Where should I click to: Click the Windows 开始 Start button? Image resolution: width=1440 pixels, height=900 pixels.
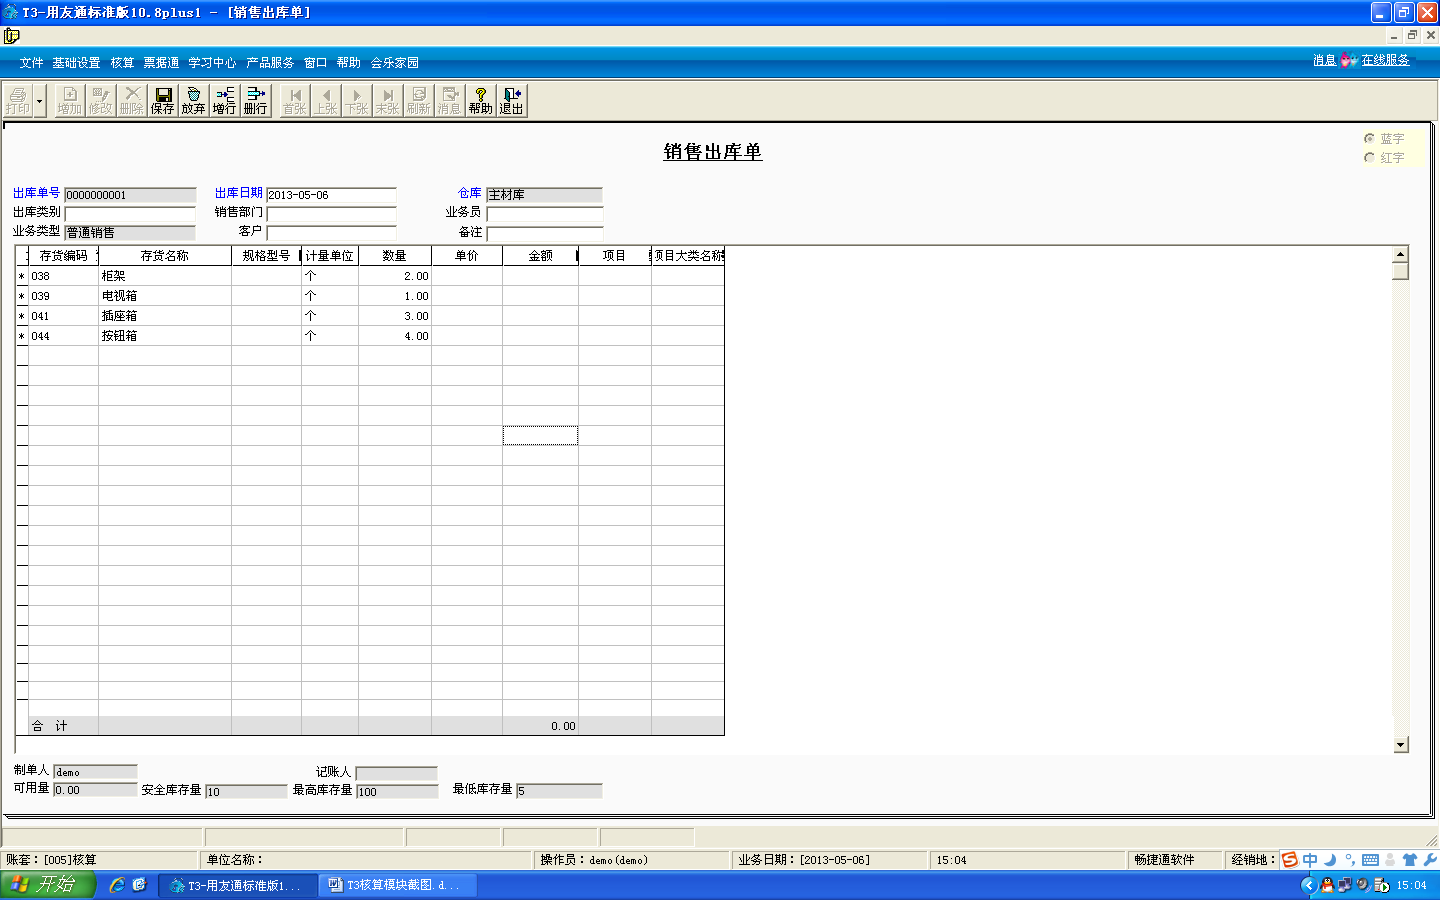click(x=47, y=884)
